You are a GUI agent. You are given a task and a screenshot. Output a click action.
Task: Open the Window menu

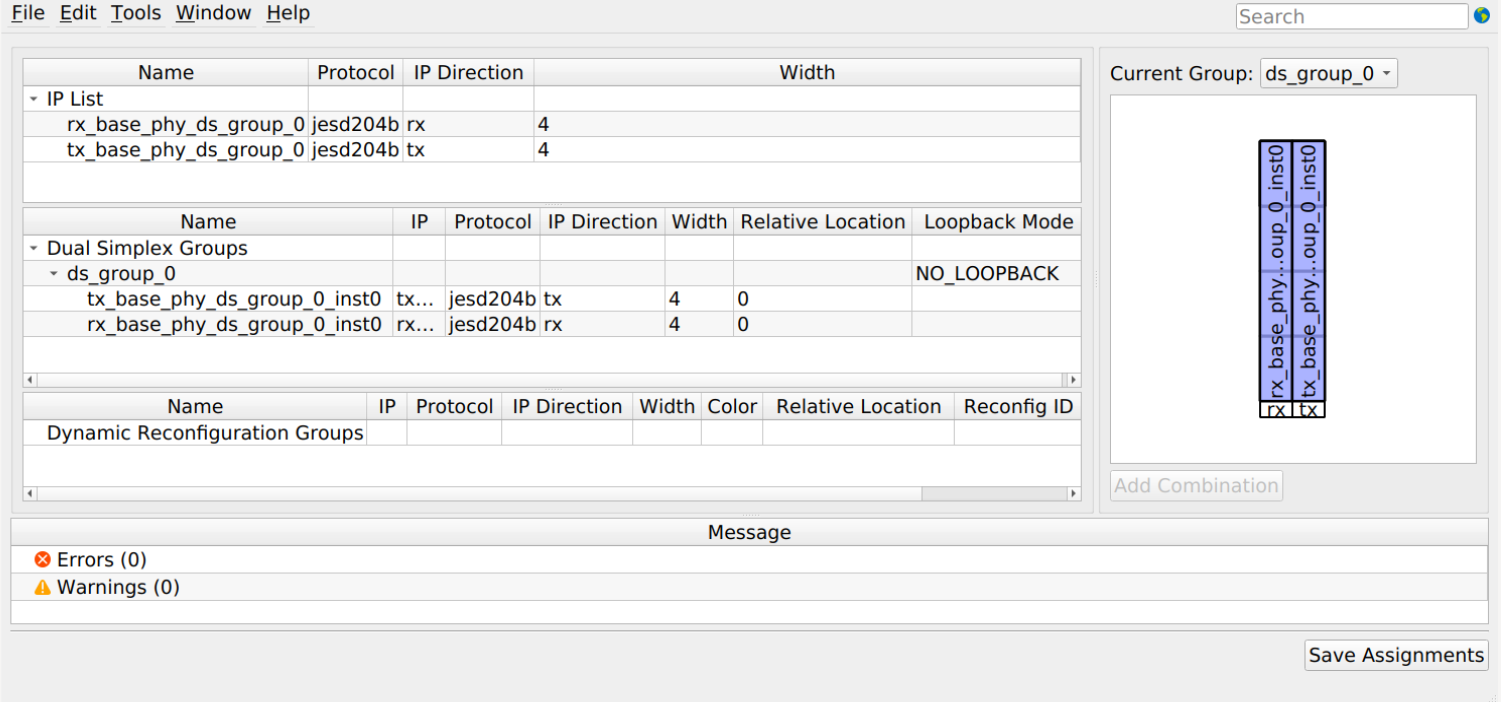tap(213, 14)
